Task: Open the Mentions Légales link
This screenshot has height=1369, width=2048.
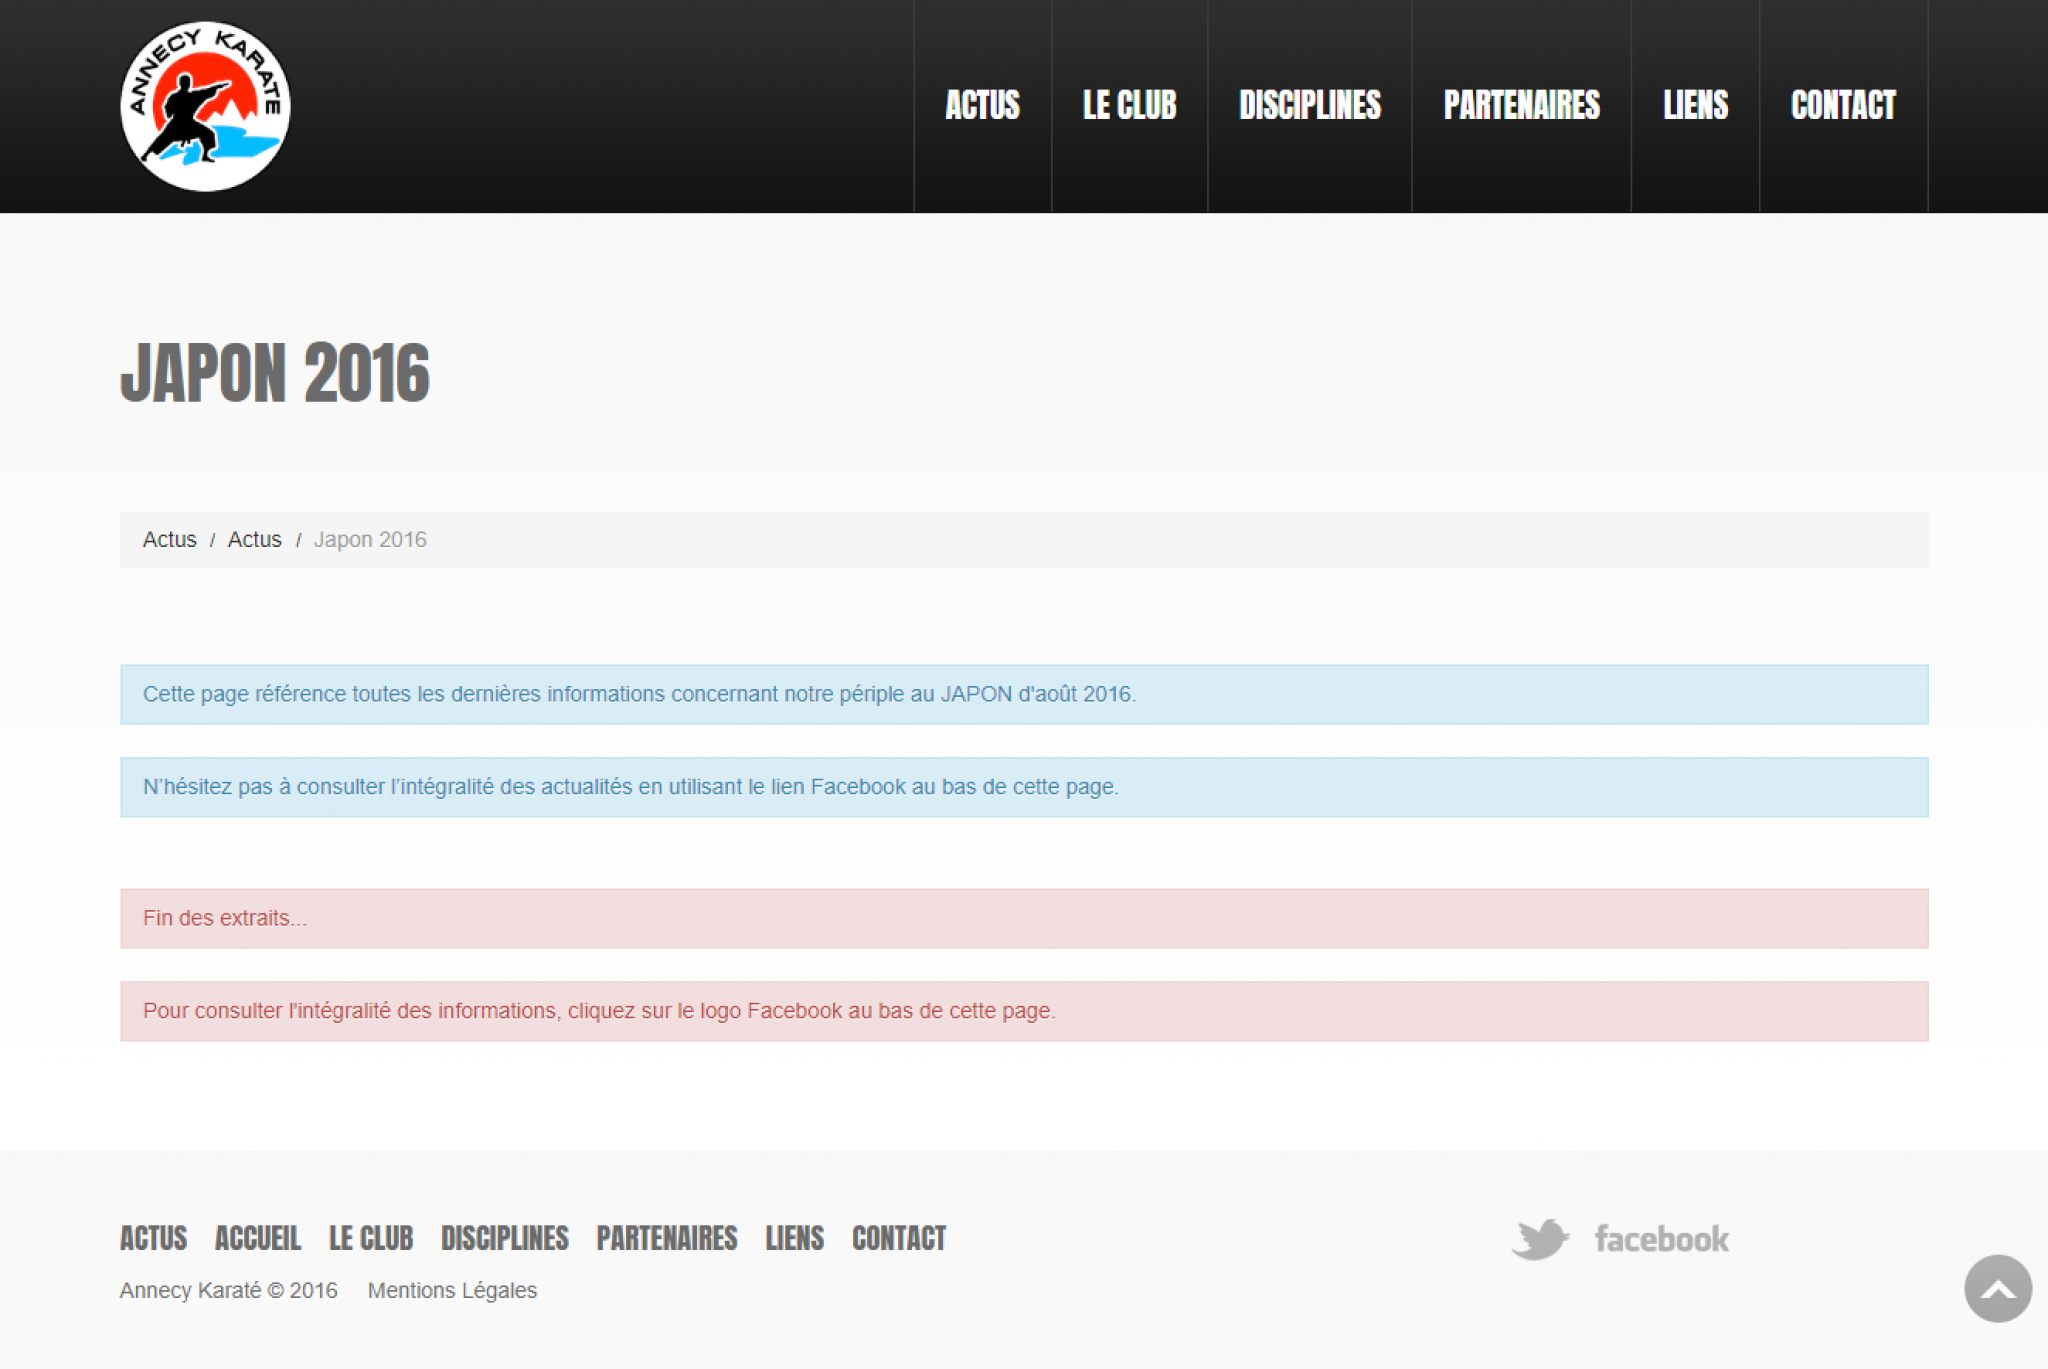Action: pyautogui.click(x=452, y=1291)
